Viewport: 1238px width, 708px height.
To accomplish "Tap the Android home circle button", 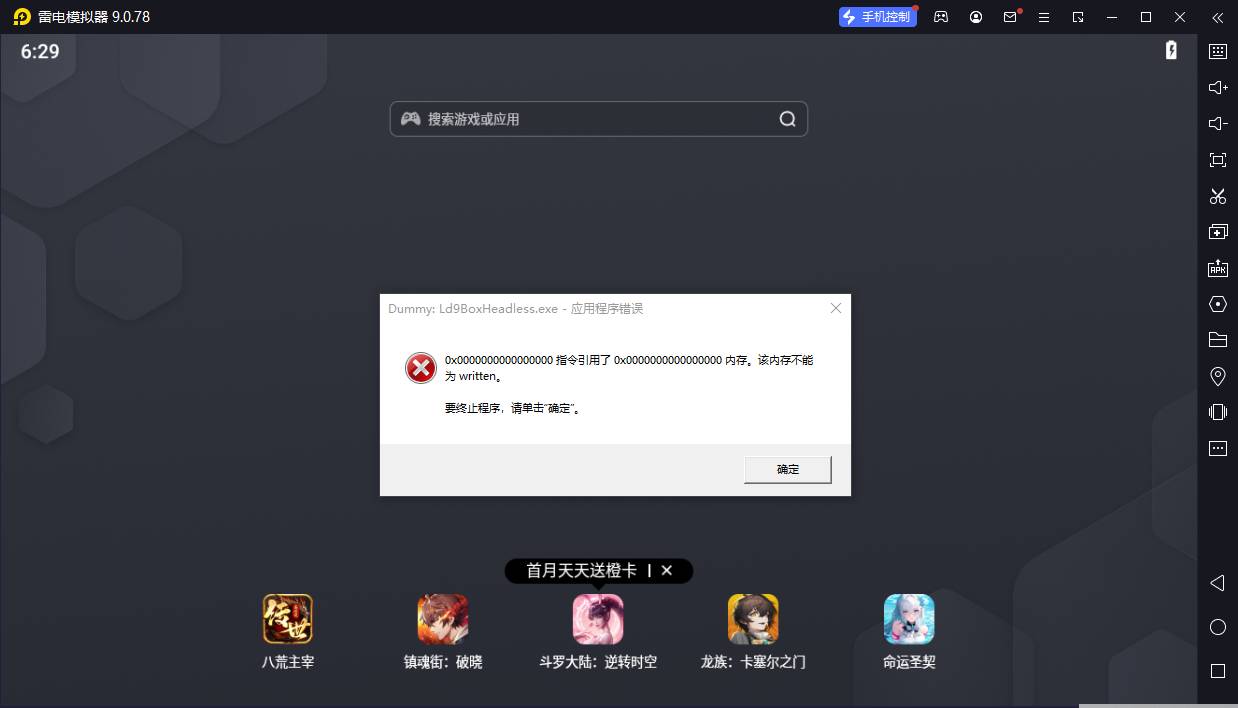I will (1218, 627).
